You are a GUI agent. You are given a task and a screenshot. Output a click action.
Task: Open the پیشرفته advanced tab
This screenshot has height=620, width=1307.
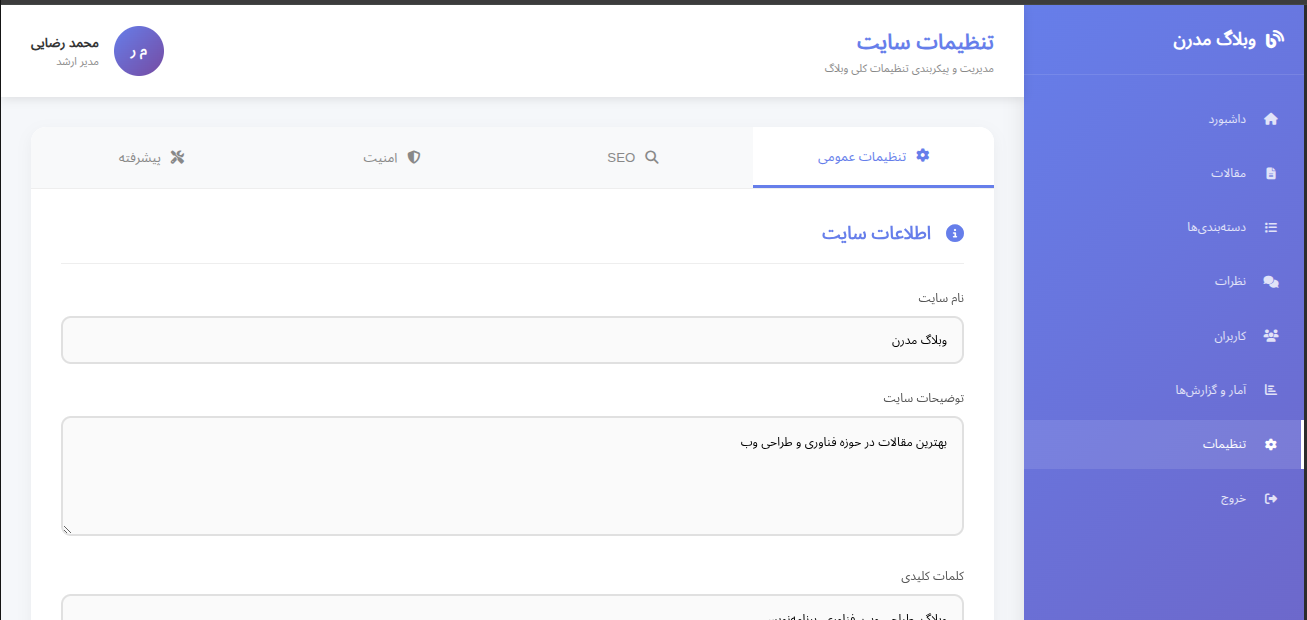click(x=151, y=158)
